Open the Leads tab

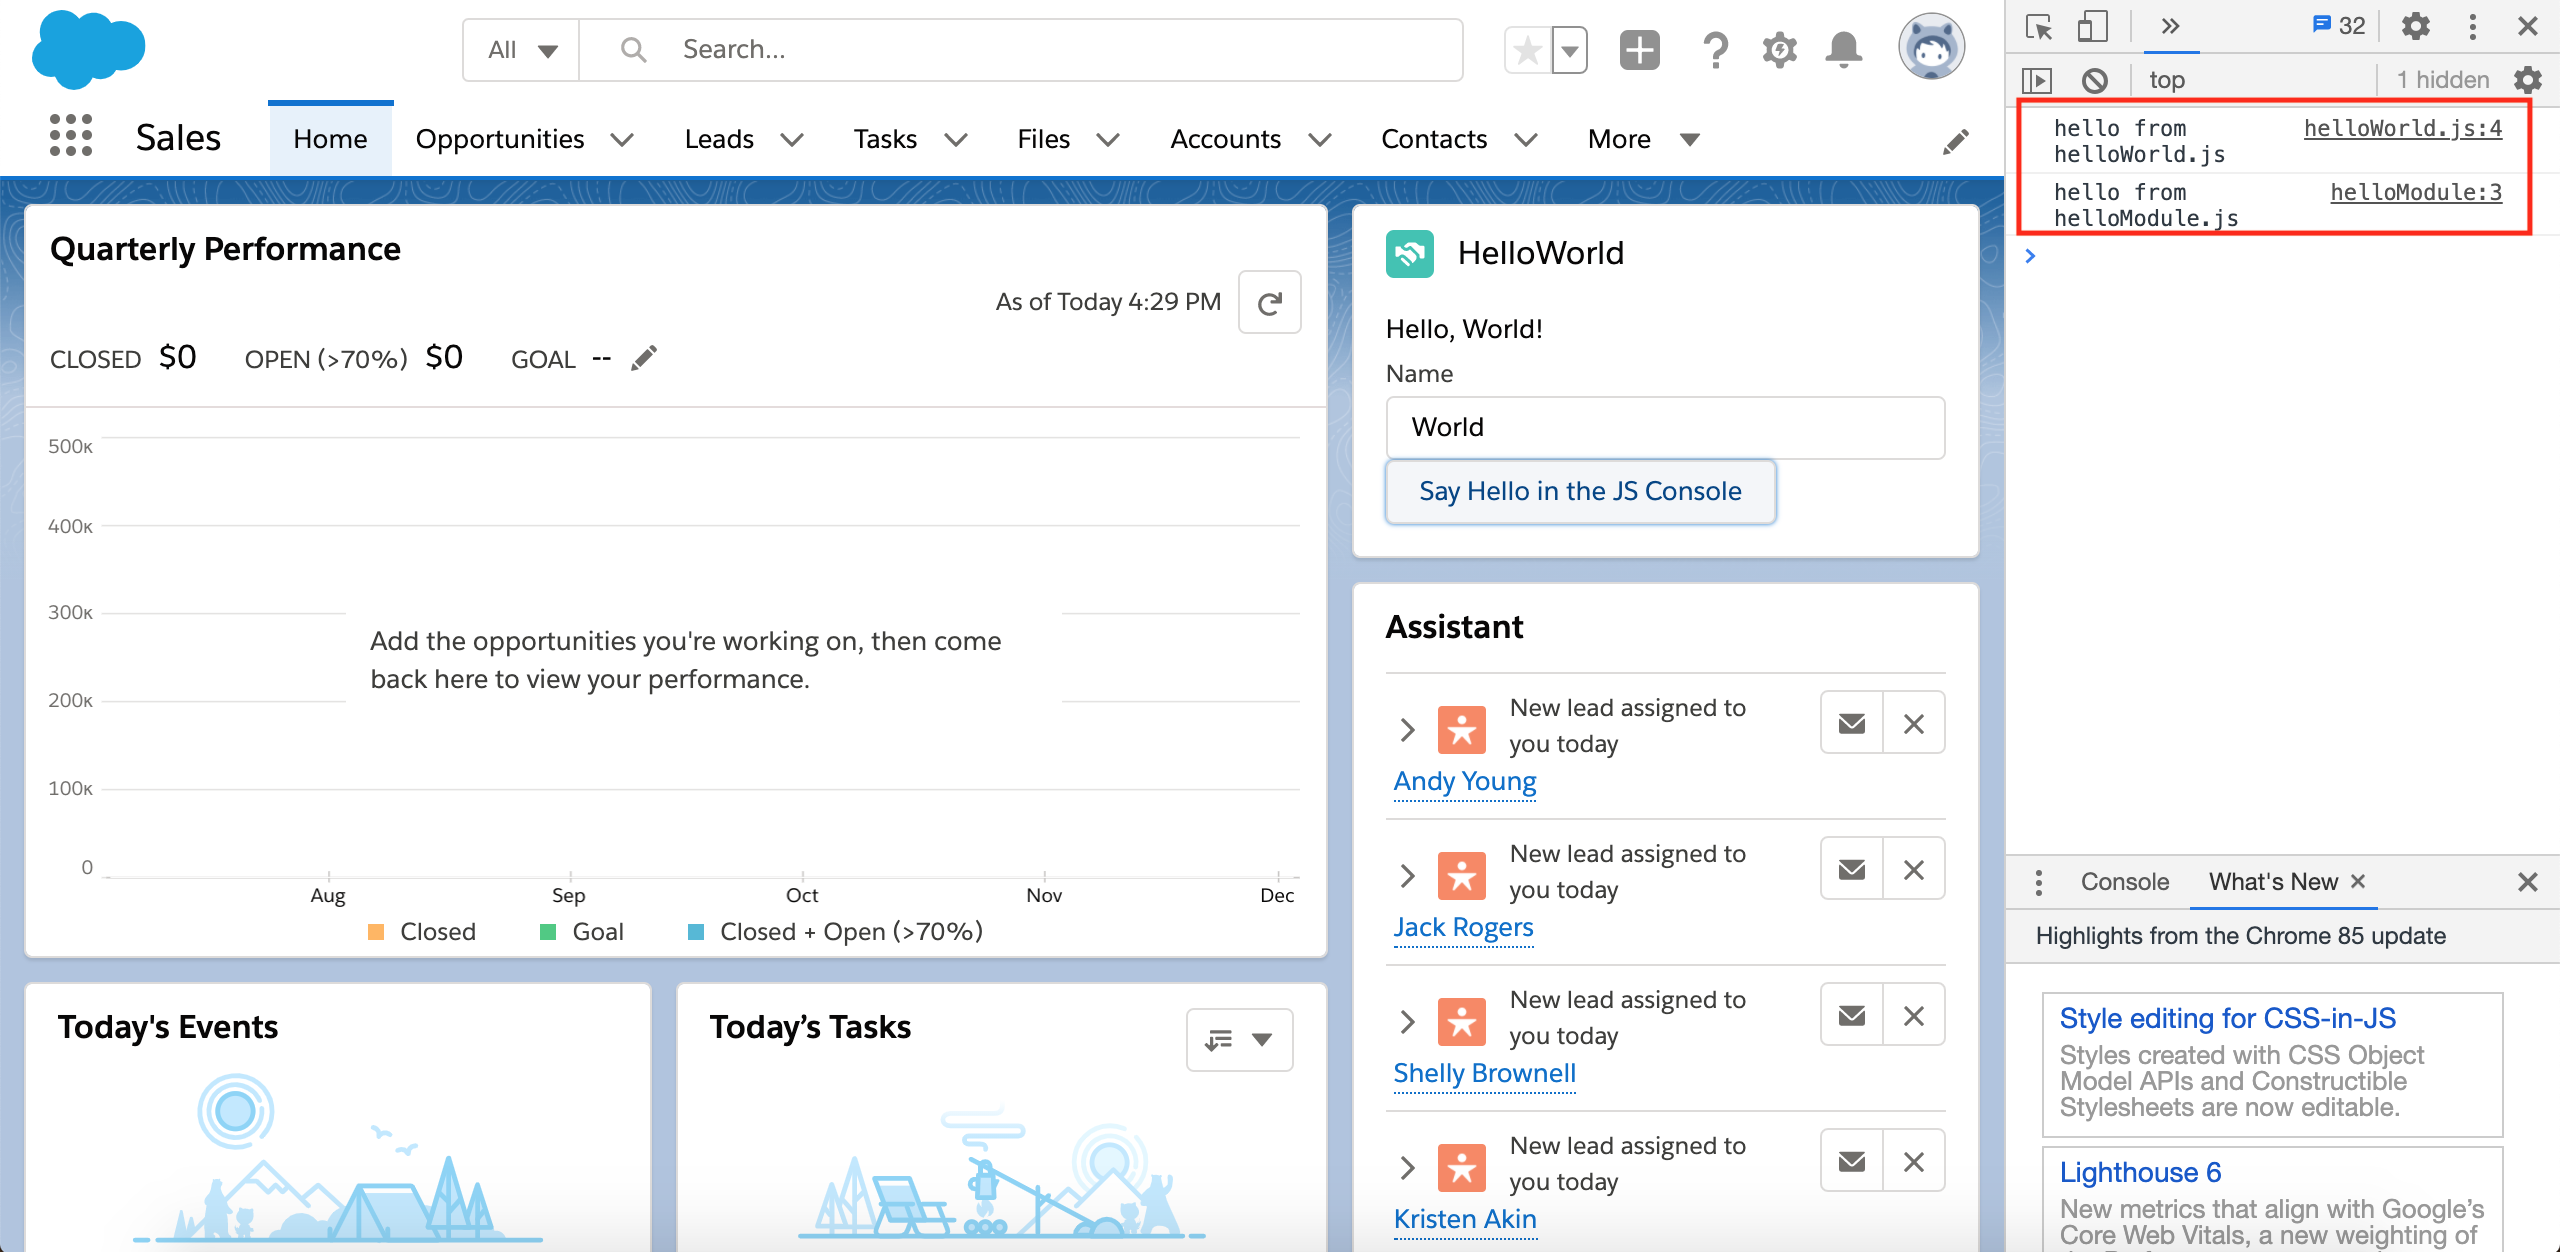(x=718, y=139)
